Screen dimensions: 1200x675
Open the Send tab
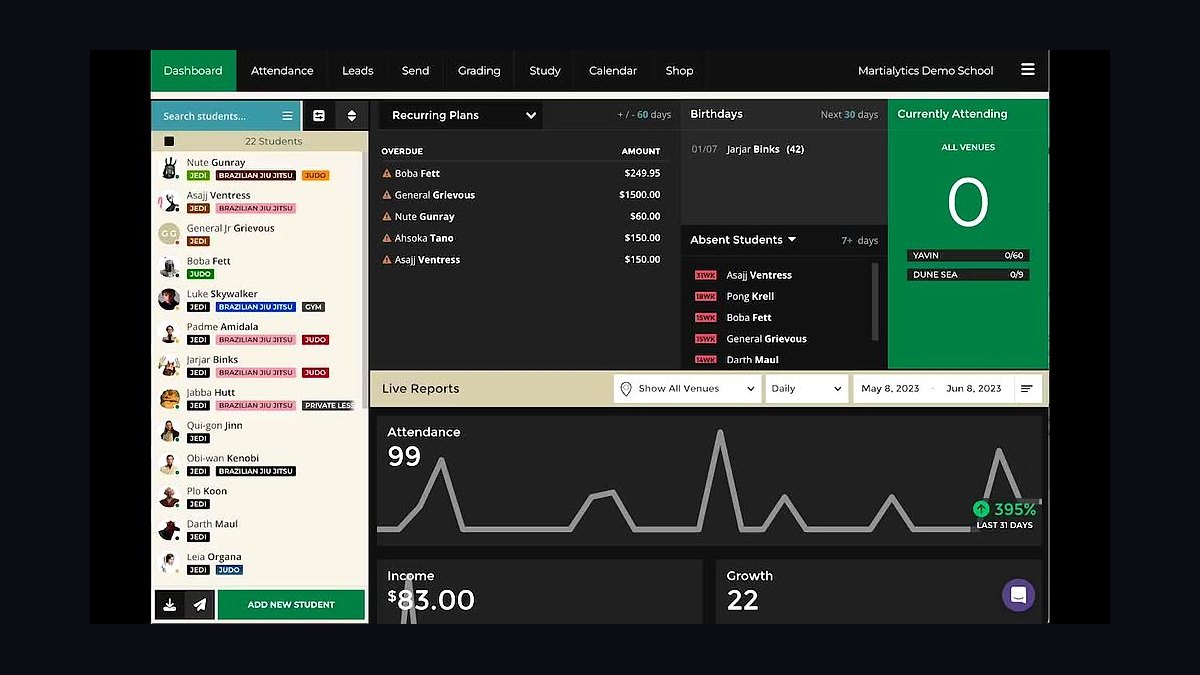point(415,70)
